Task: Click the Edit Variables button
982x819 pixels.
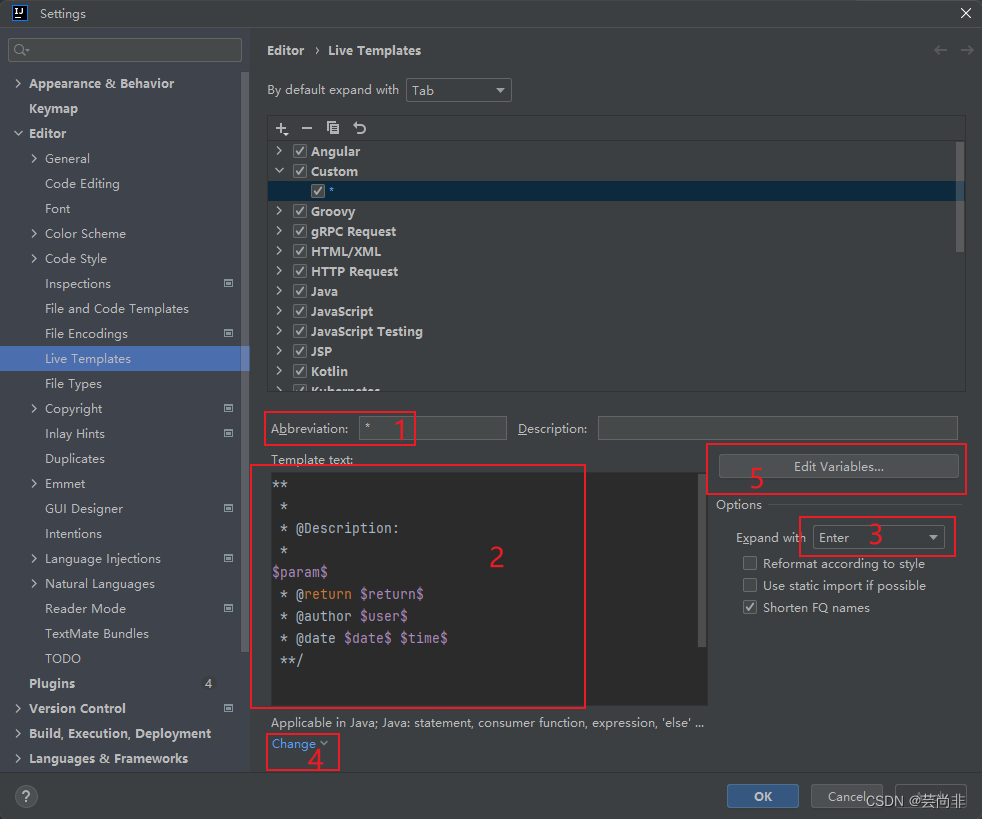Action: click(x=839, y=466)
